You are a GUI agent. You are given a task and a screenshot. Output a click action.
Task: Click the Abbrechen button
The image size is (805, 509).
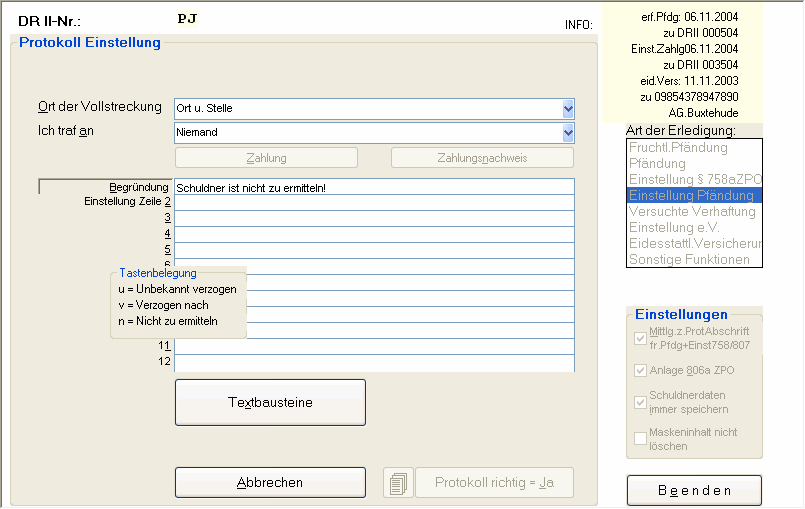click(270, 482)
